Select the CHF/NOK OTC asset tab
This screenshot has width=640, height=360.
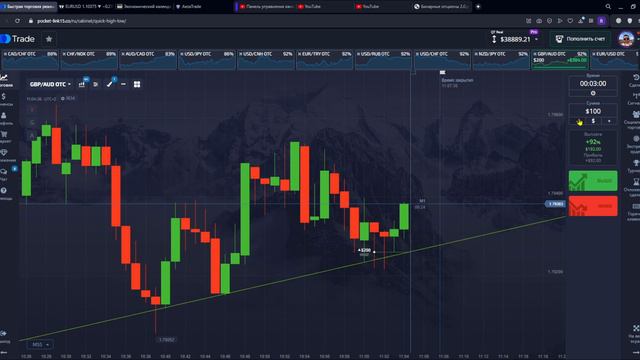click(x=89, y=60)
